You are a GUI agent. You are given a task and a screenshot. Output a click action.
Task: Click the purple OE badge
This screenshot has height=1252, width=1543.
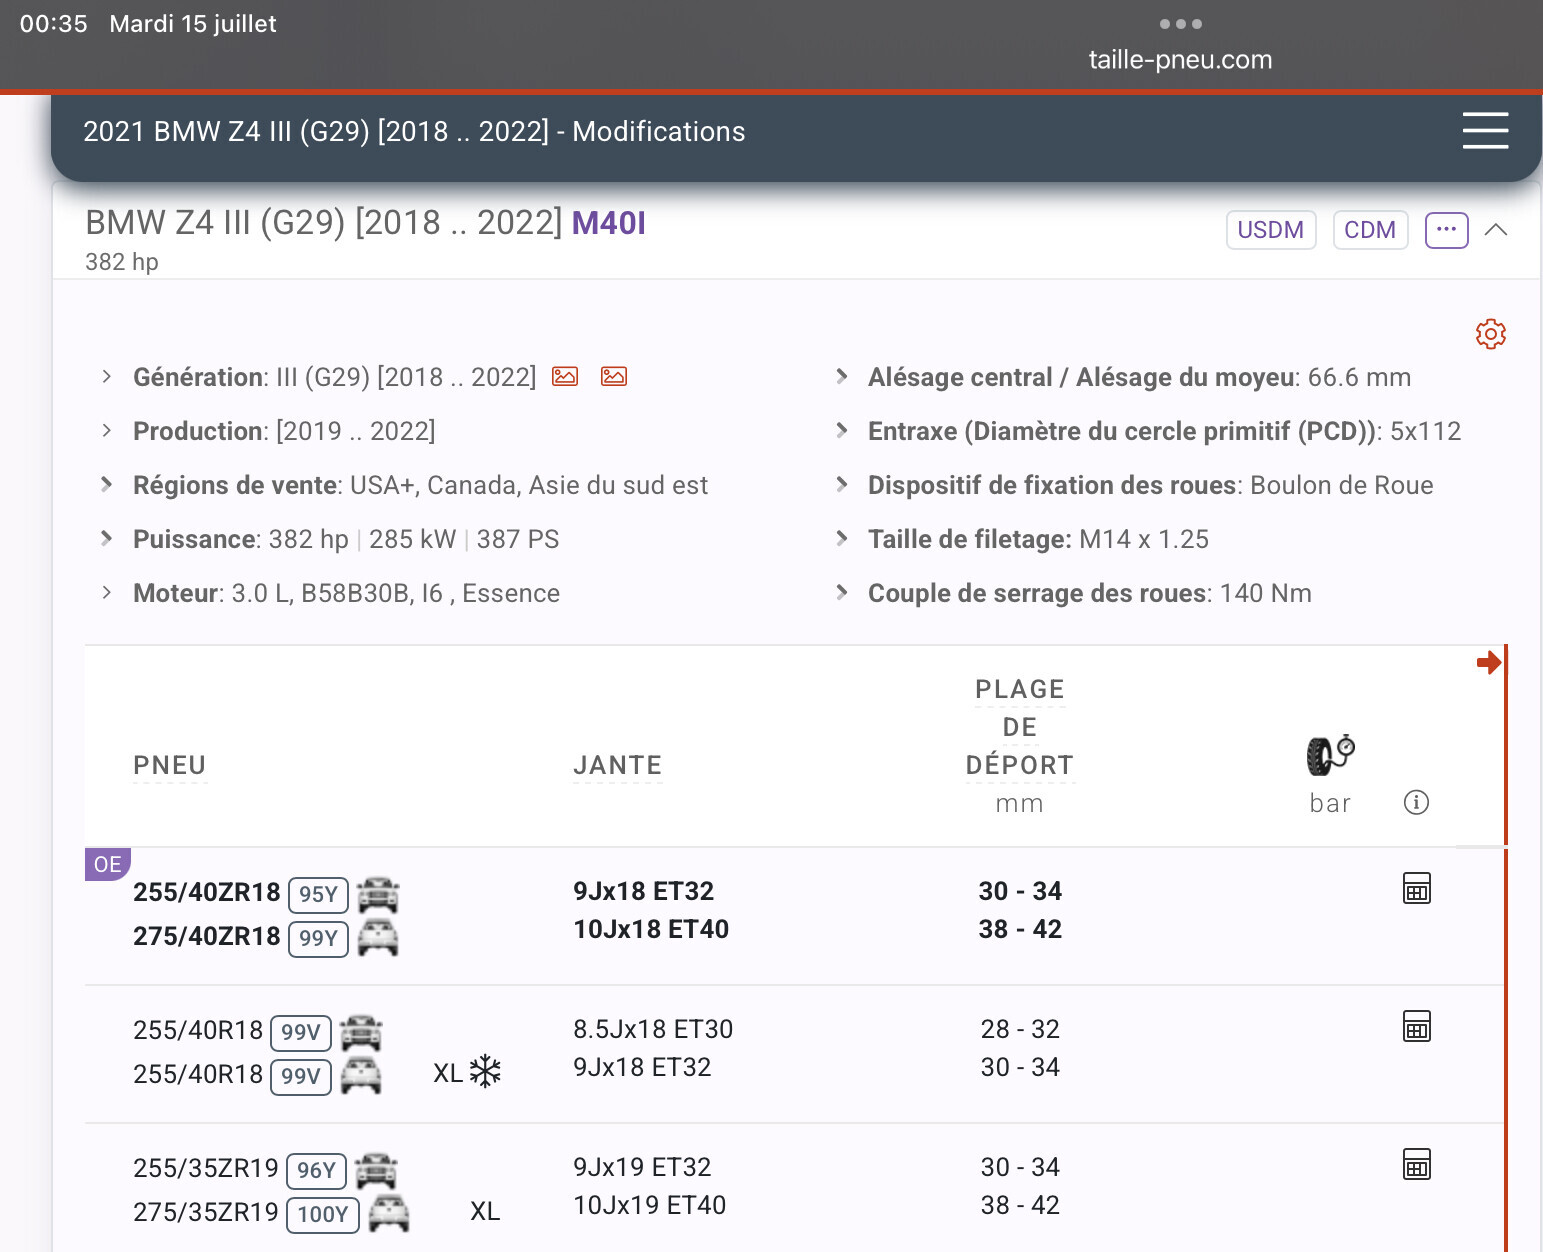click(x=108, y=864)
